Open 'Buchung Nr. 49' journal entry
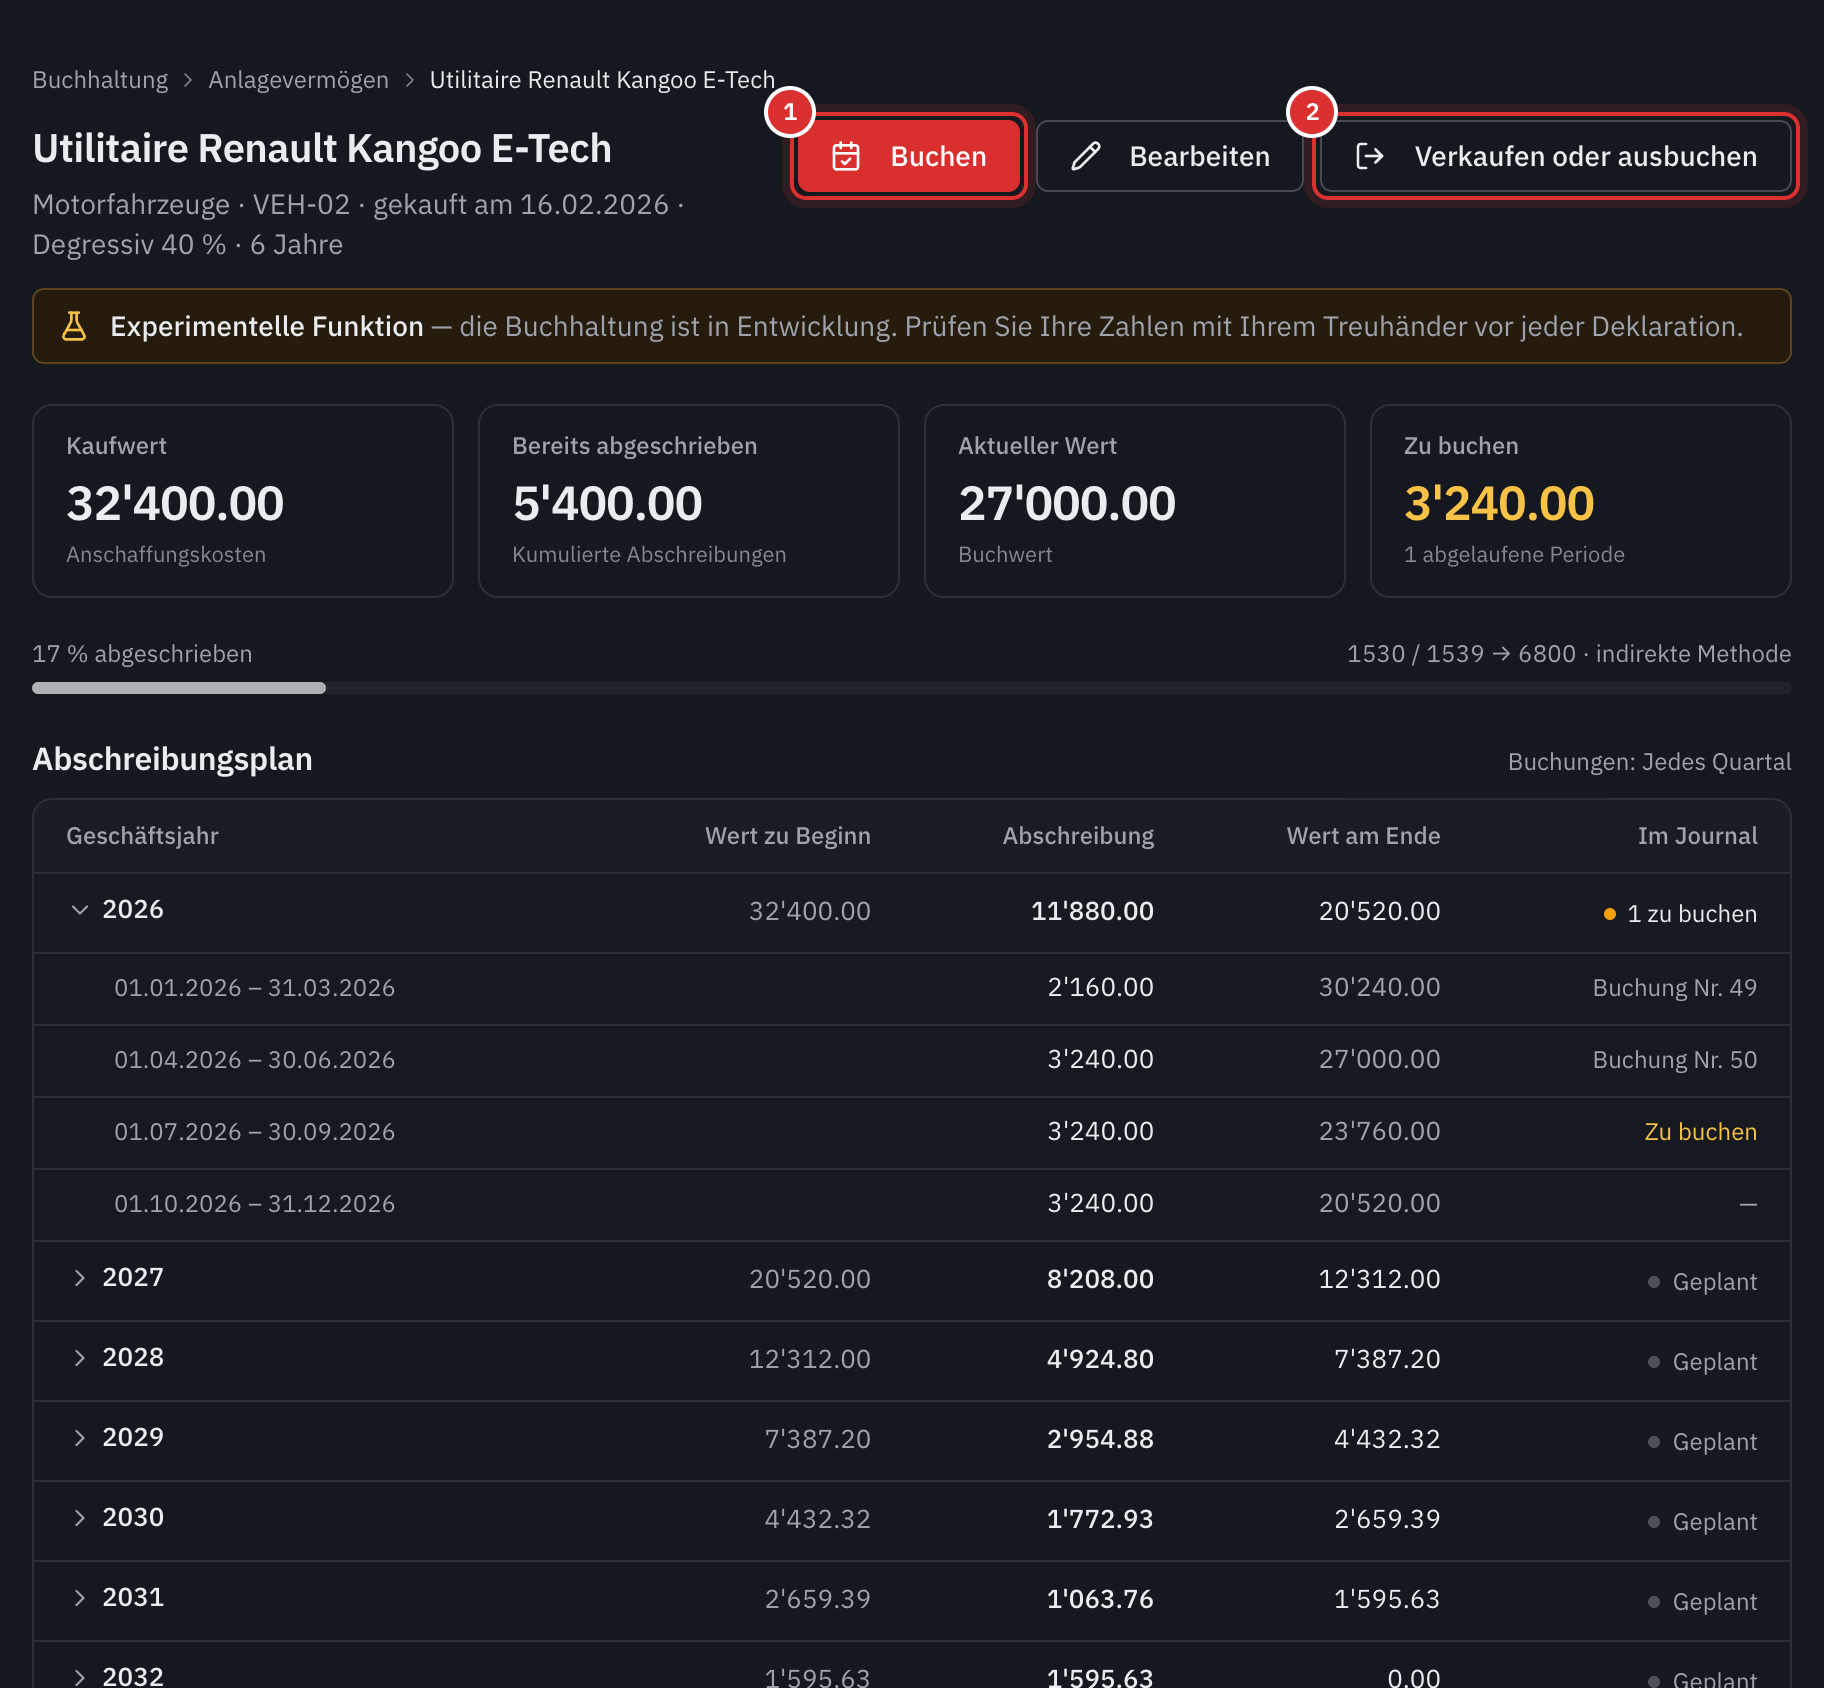 1674,988
